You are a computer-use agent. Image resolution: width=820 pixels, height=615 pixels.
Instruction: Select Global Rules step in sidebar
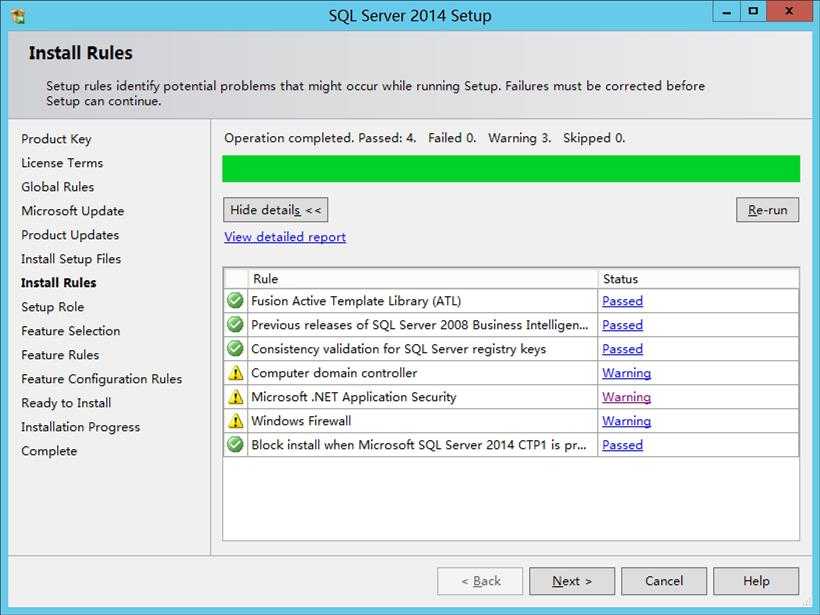point(58,187)
